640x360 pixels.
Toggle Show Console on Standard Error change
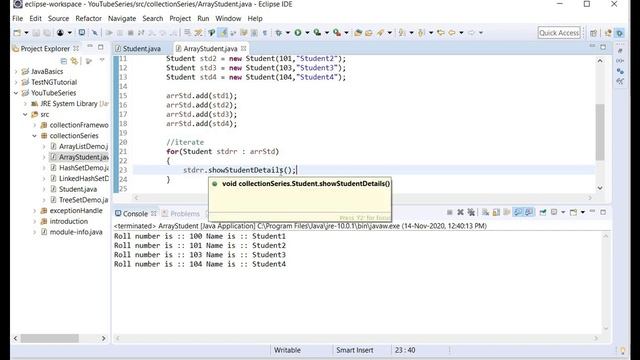(x=529, y=212)
